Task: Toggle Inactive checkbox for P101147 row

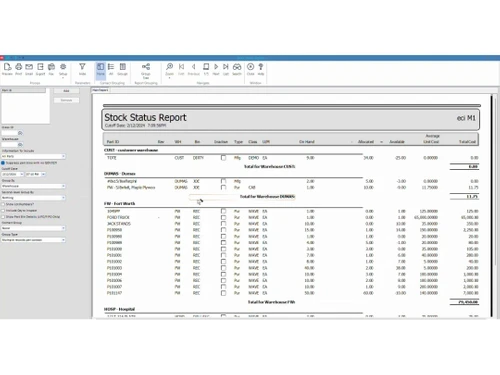Action: click(x=223, y=293)
